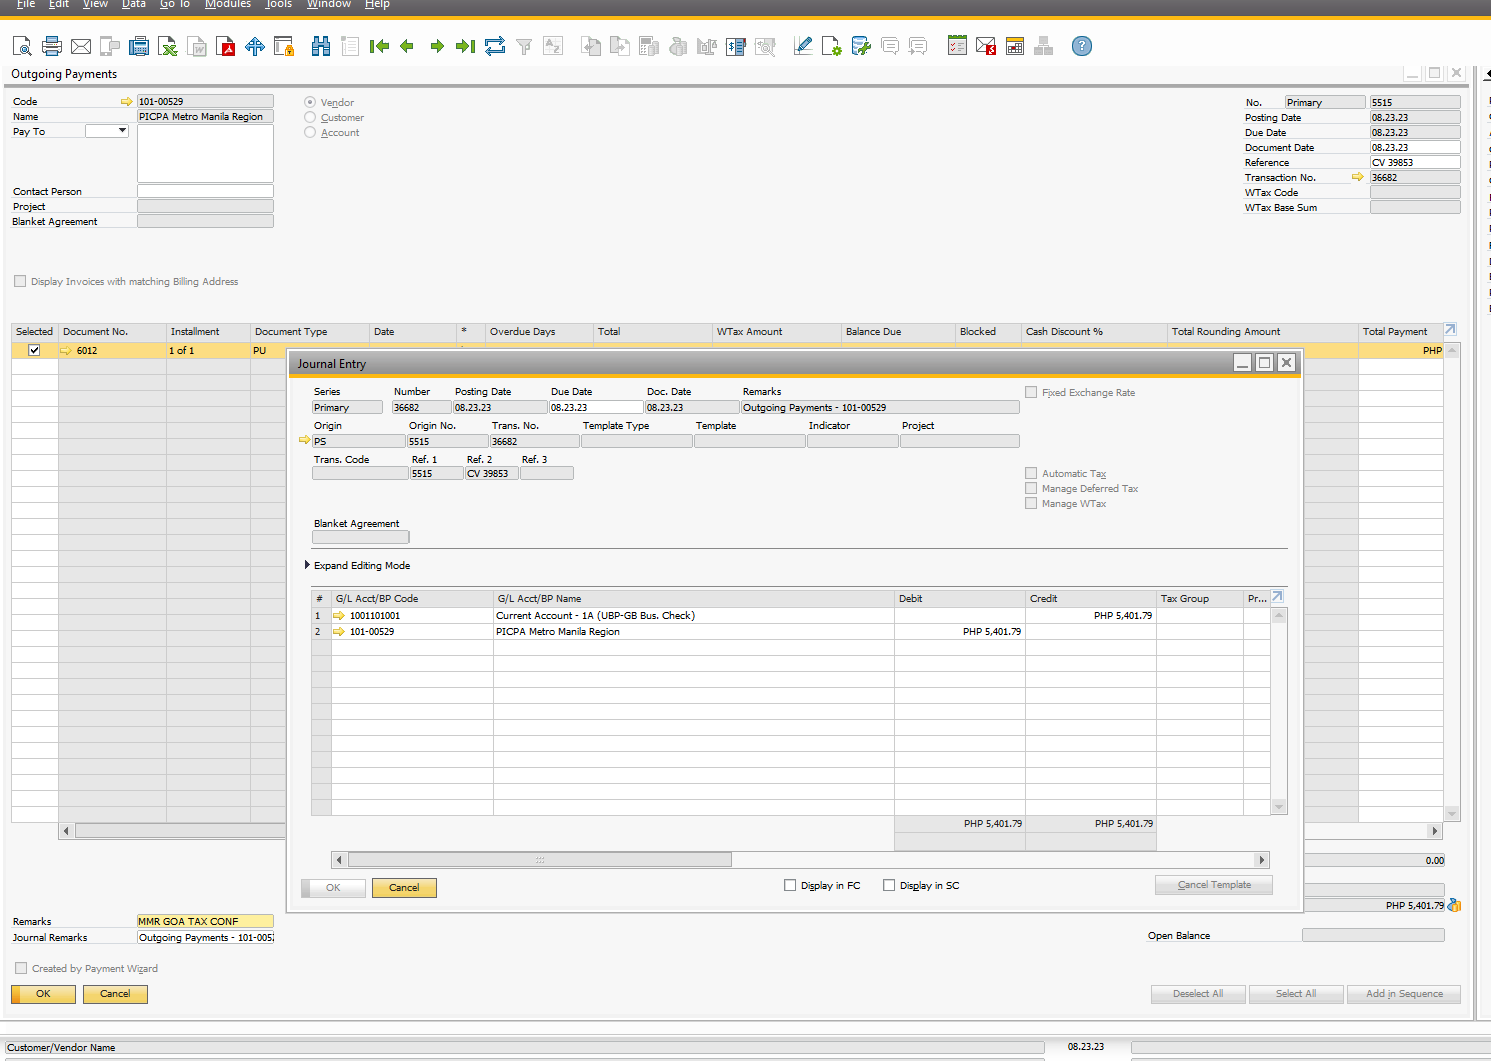Expand the Expand Editing Mode section
The height and width of the screenshot is (1061, 1491).
(307, 565)
